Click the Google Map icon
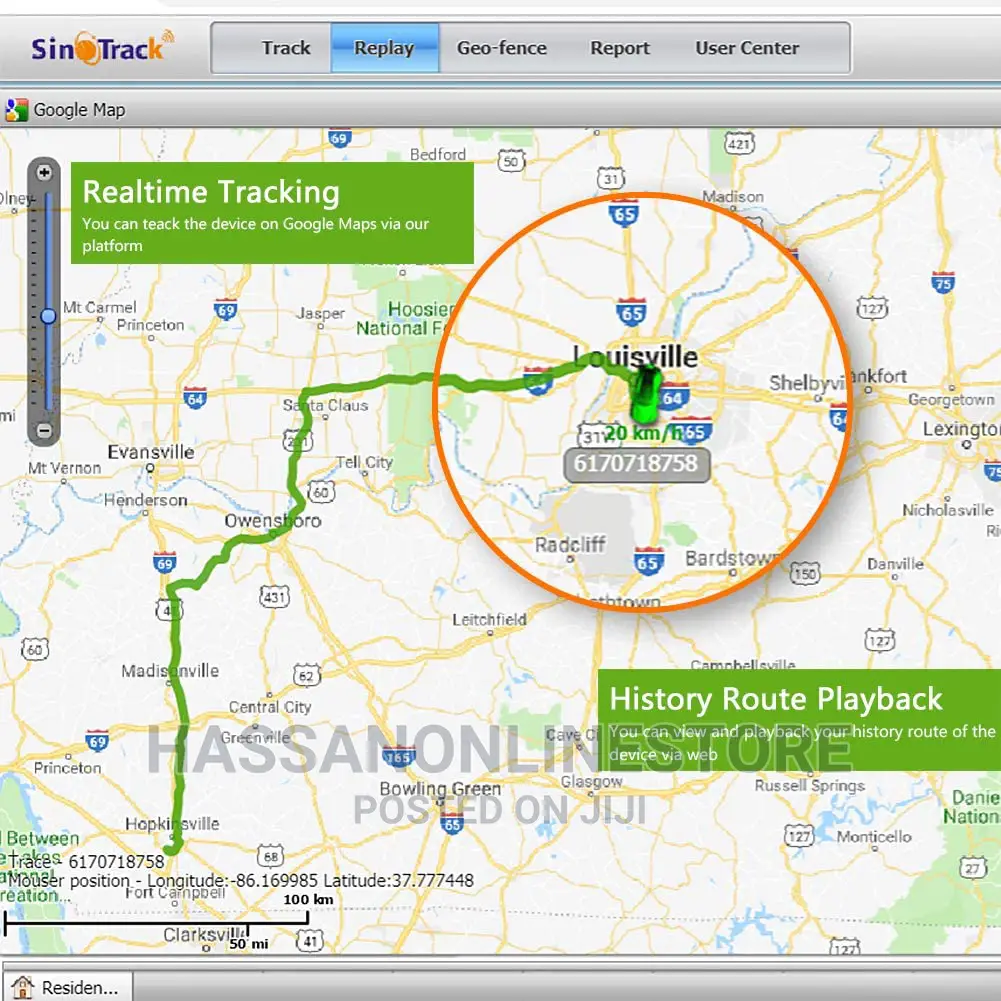Screen dimensions: 1001x1001 point(17,110)
